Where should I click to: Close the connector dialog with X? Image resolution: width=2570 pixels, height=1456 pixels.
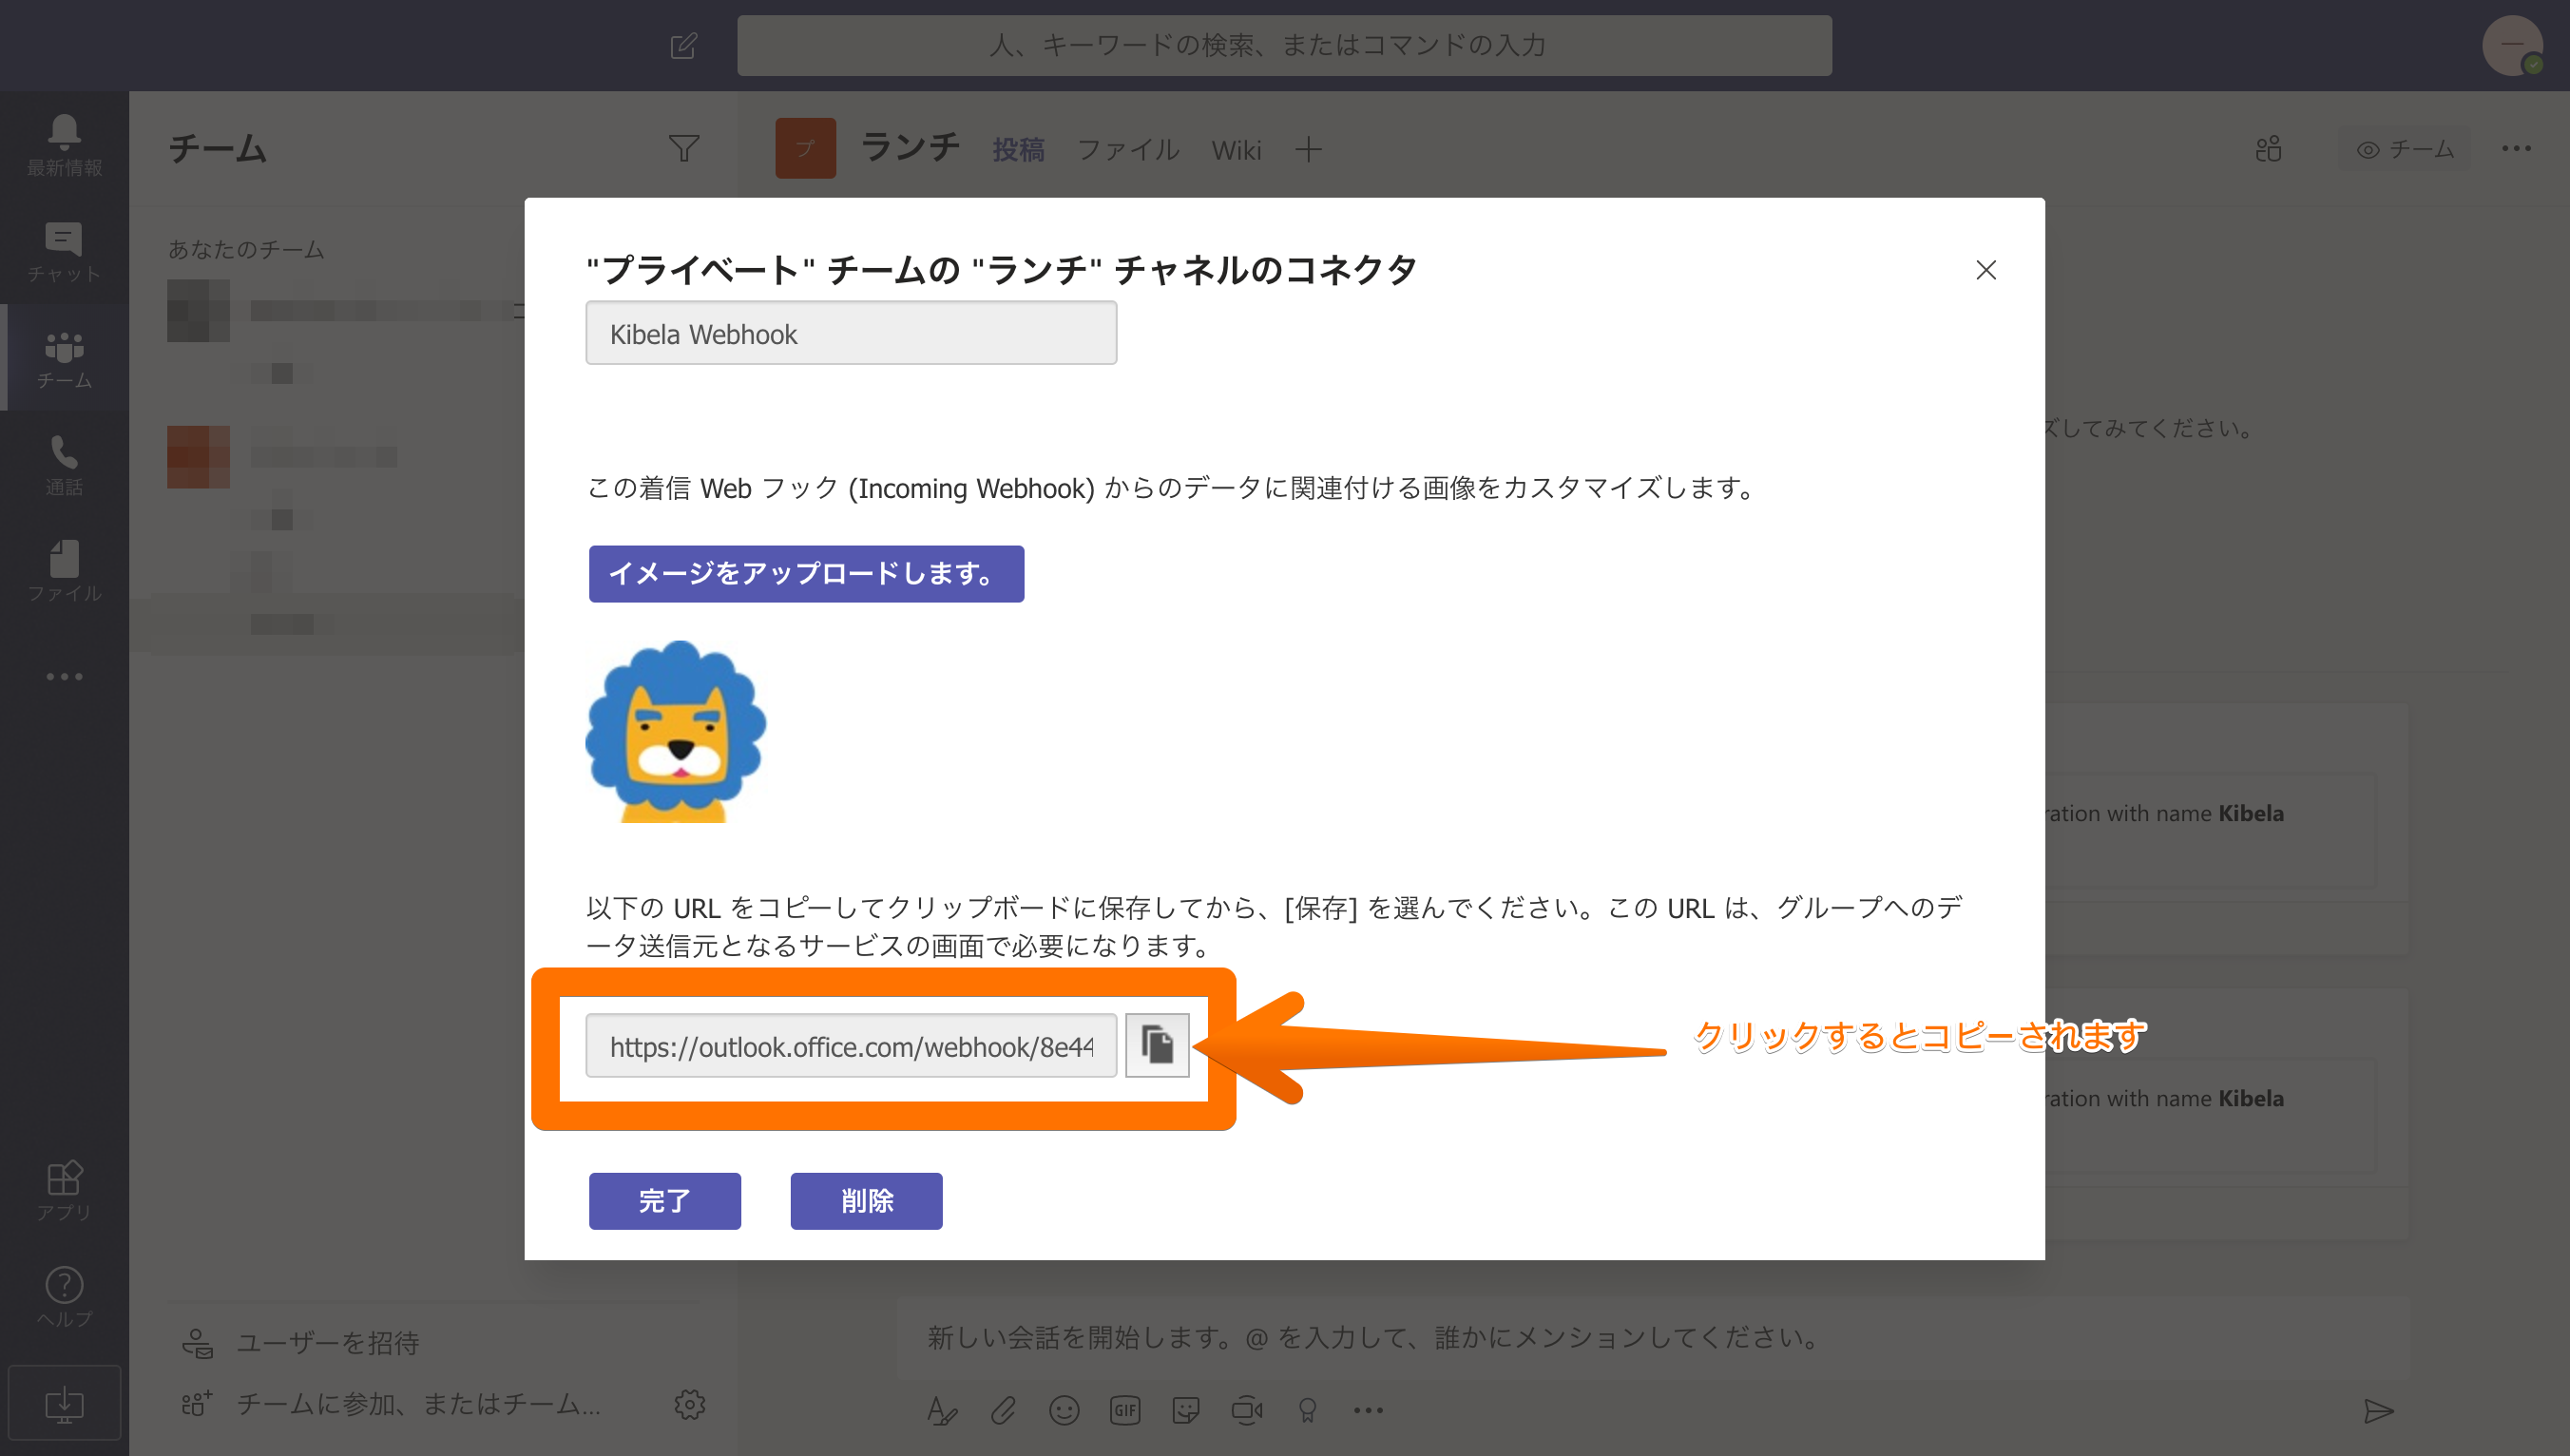tap(1985, 270)
